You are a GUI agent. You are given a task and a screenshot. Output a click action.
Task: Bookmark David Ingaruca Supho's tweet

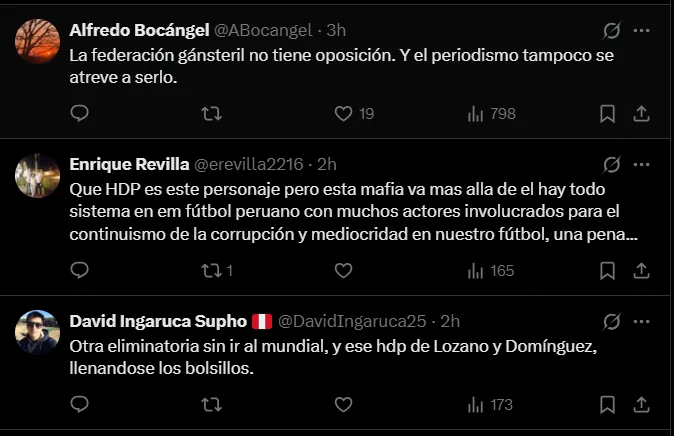click(607, 405)
